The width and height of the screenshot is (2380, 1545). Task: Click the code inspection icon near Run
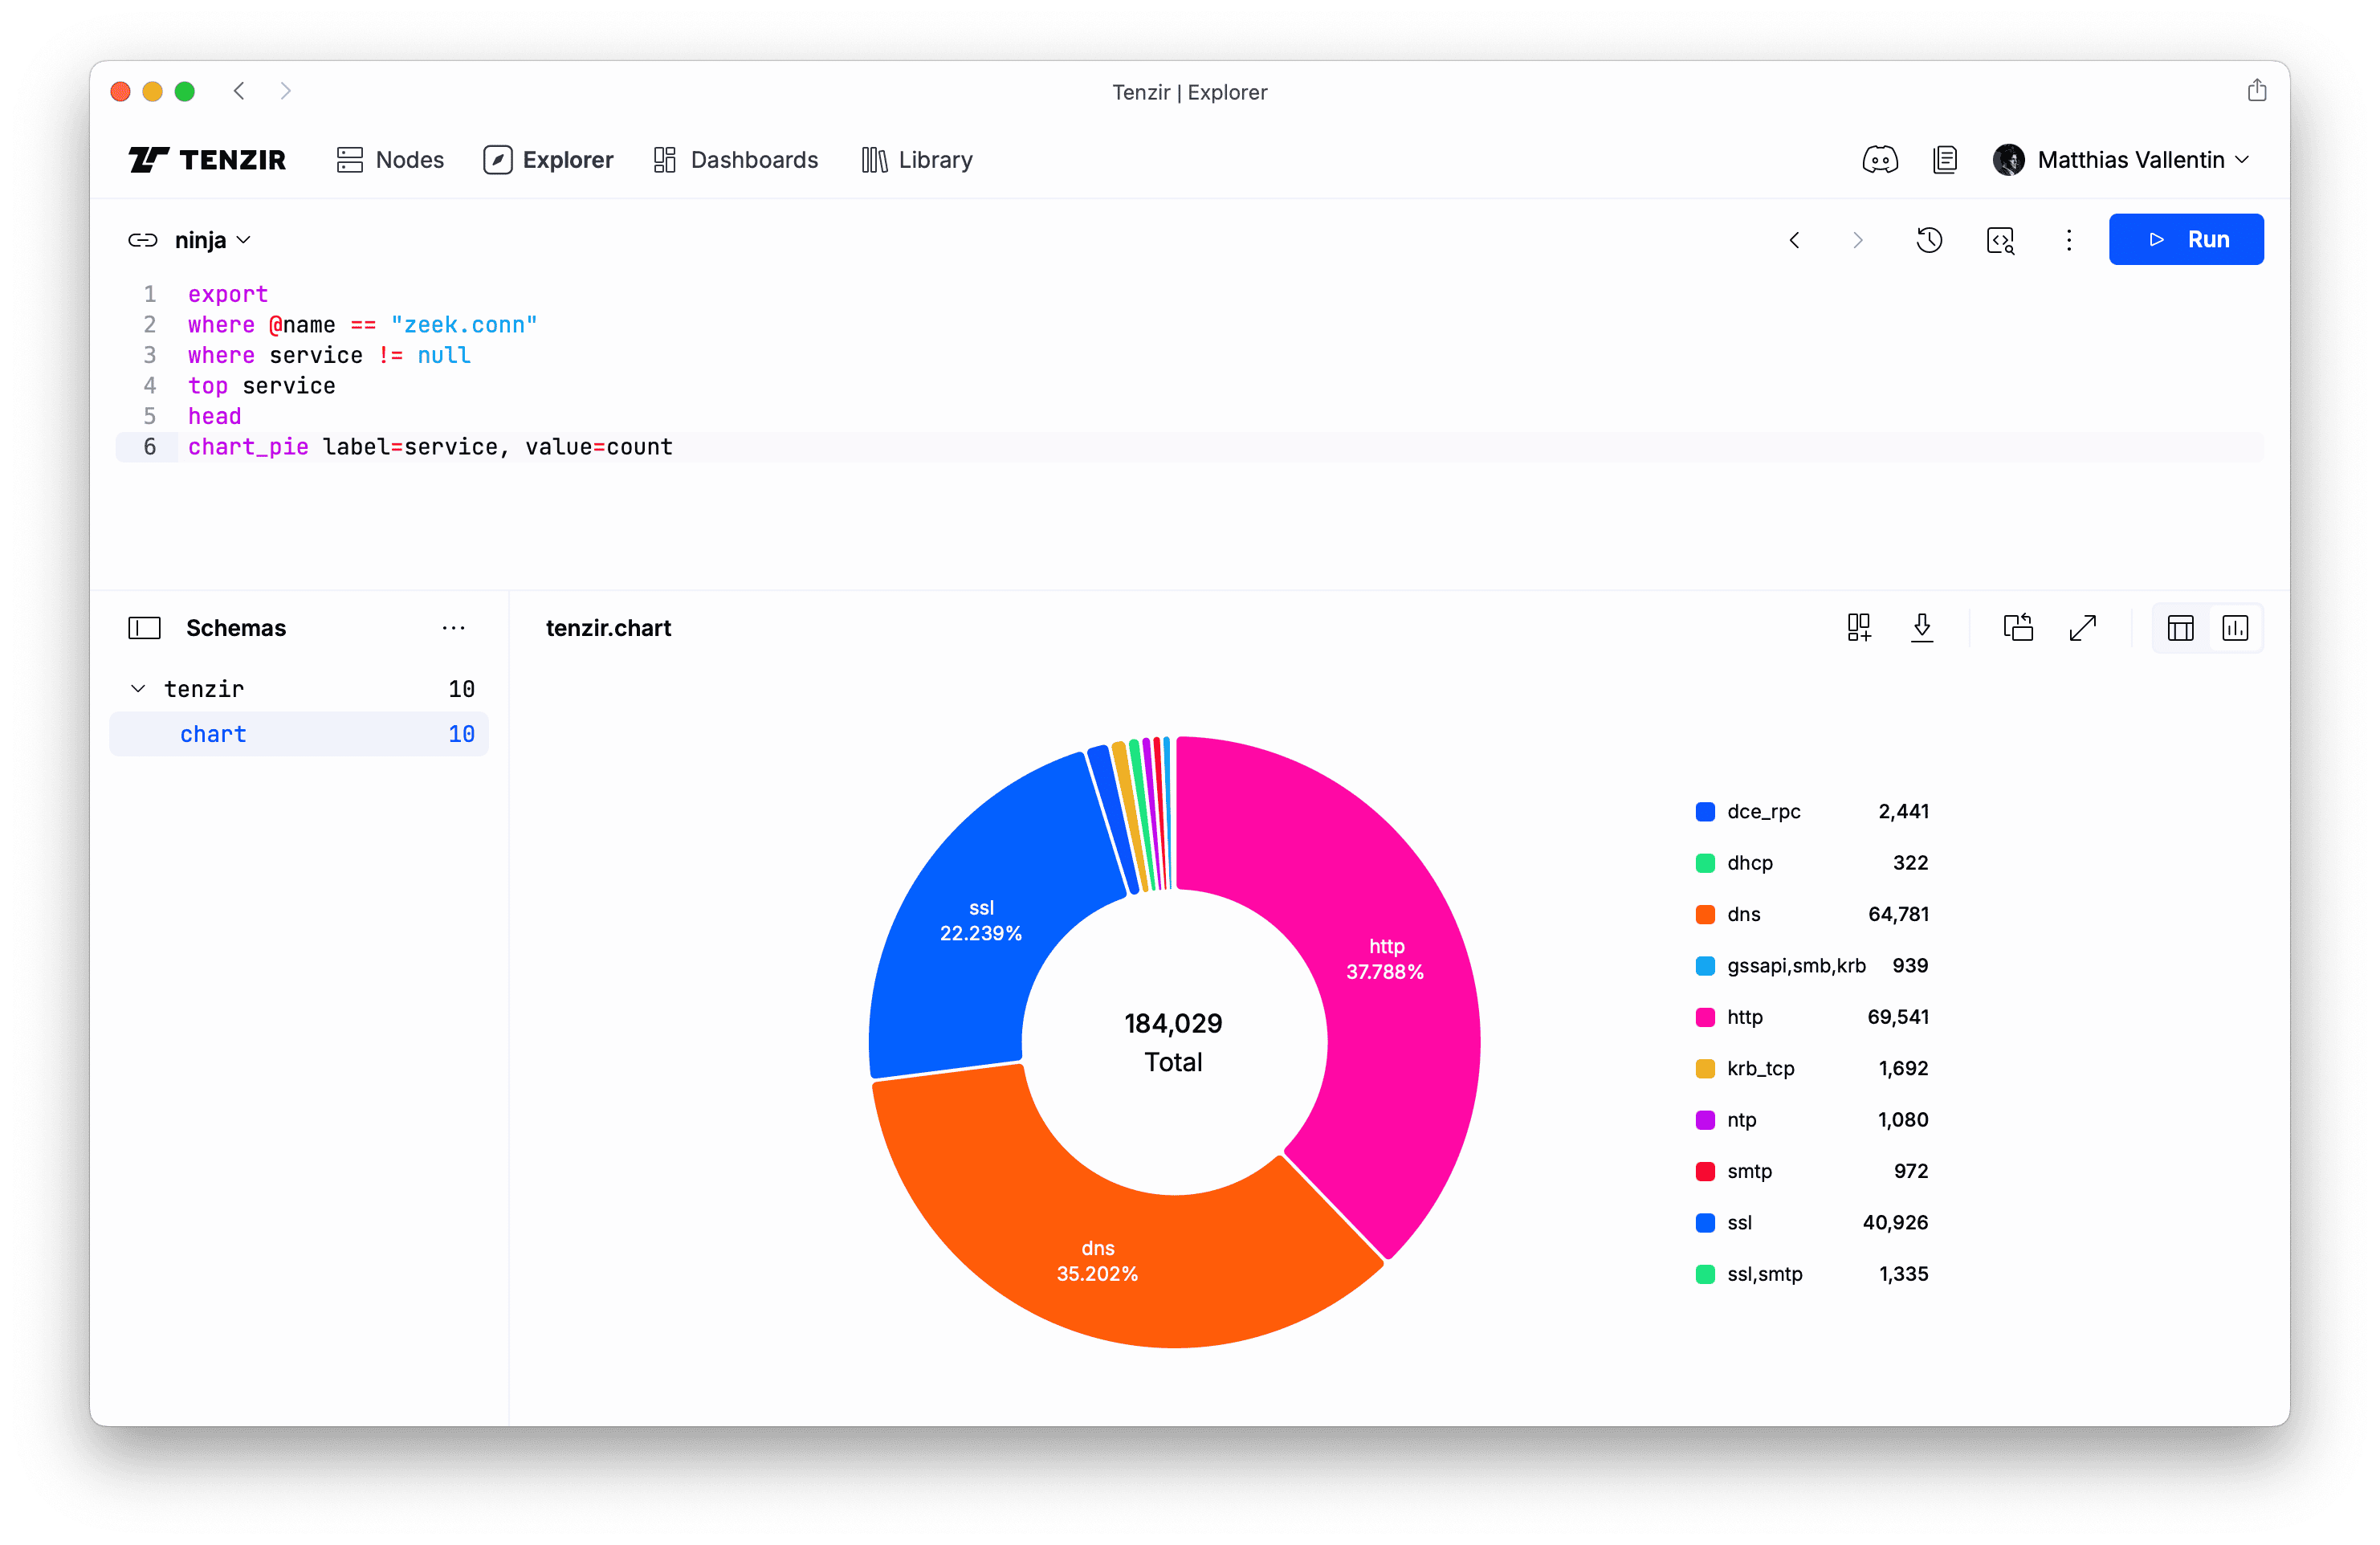pos(2000,240)
